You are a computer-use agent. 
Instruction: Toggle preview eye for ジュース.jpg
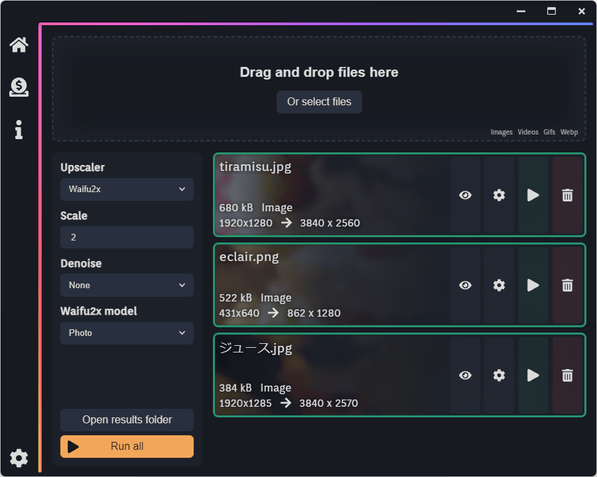465,375
